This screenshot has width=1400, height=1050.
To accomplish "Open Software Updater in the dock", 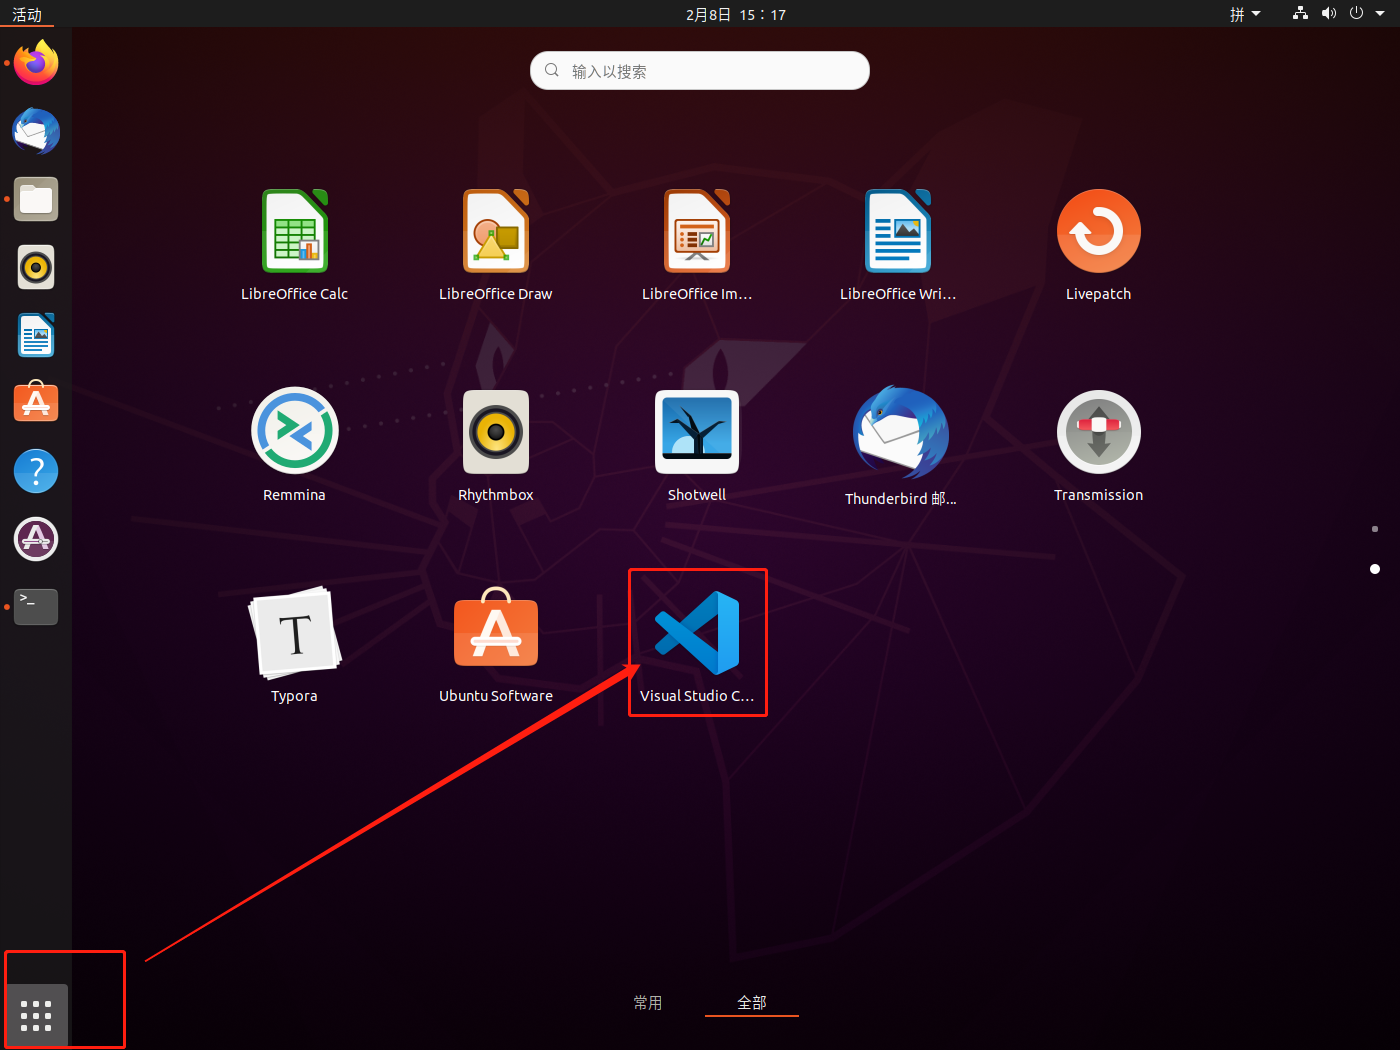I will tap(36, 539).
